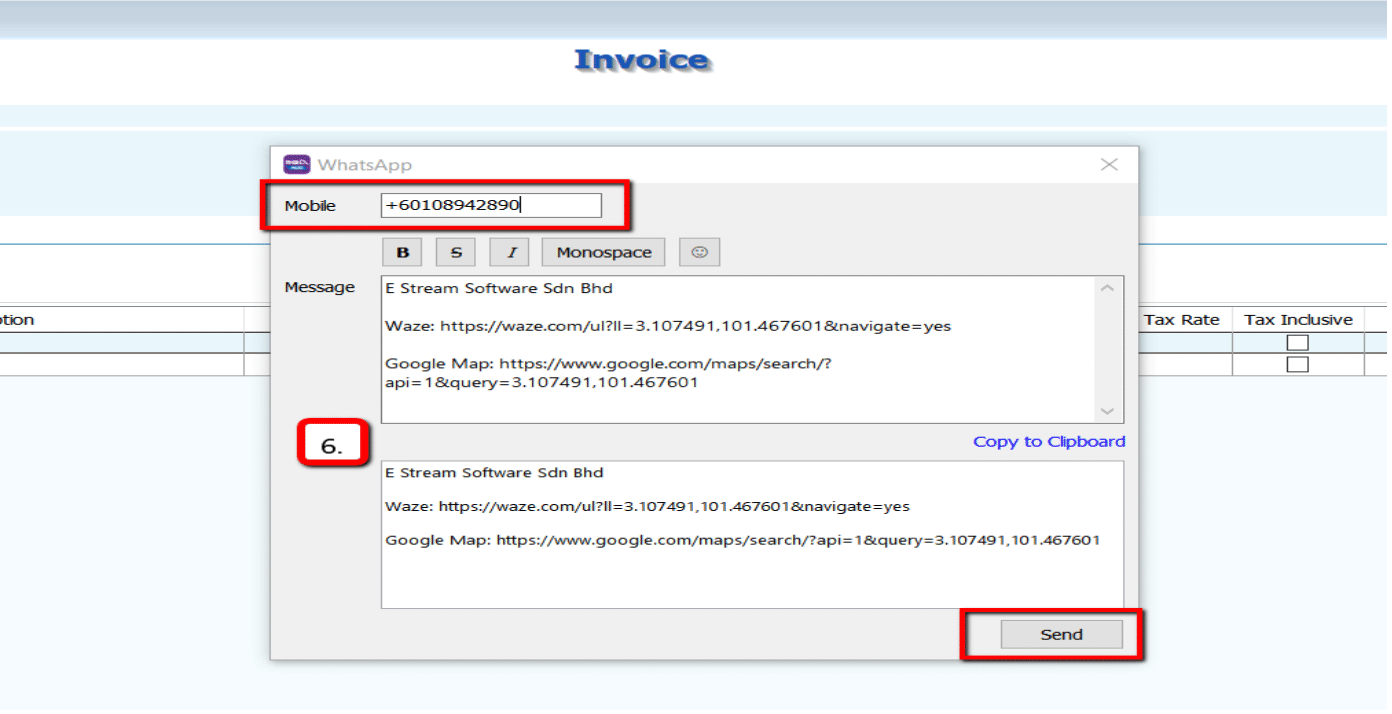Viewport: 1392px width, 714px height.
Task: Select the Tax Rate column header
Action: point(1181,320)
